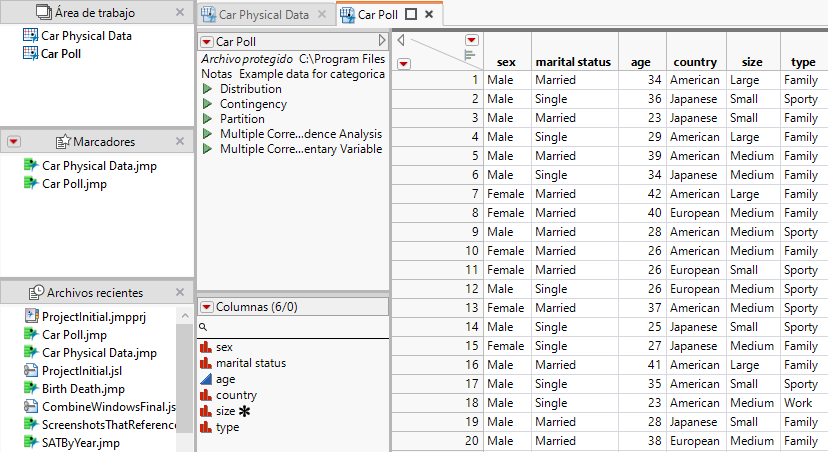This screenshot has height=452, width=828.
Task: Click the marital status column header
Action: [x=572, y=62]
